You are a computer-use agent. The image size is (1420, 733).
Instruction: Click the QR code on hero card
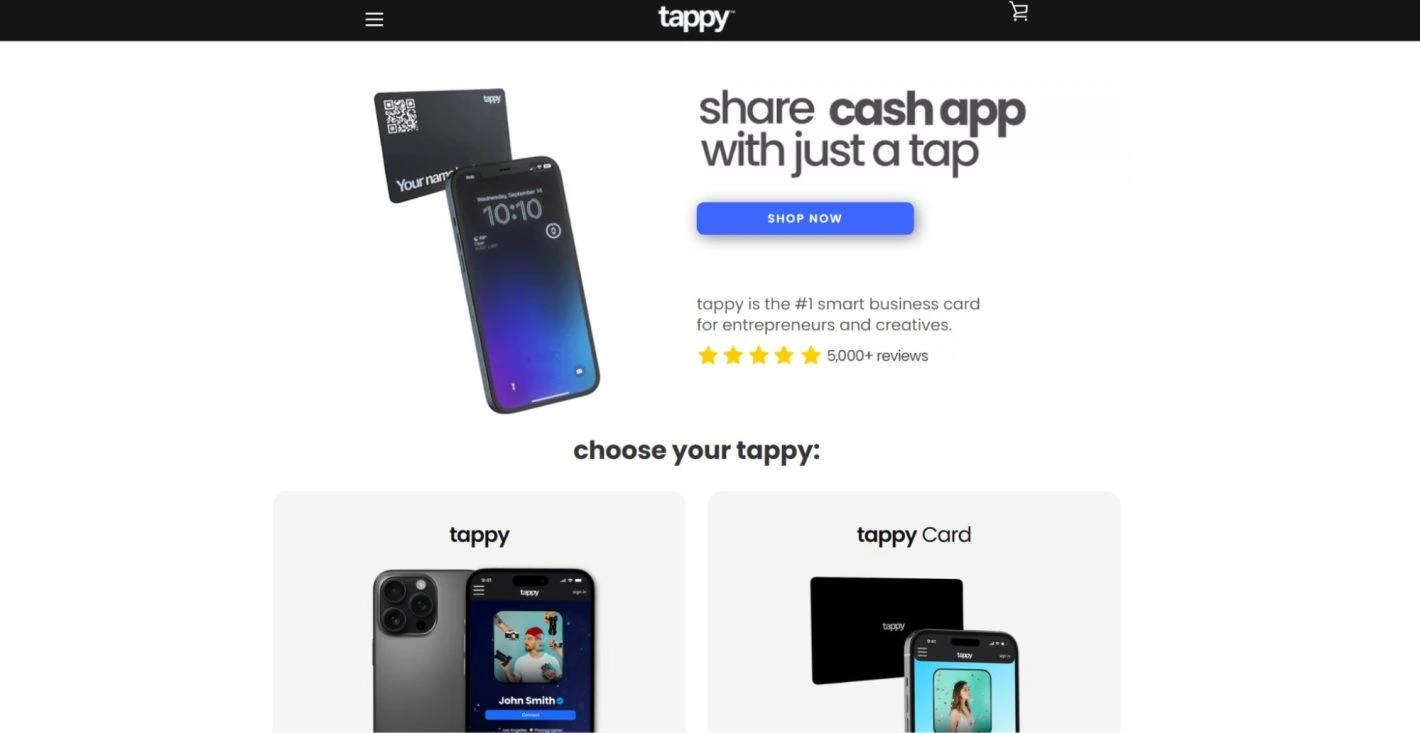pos(400,115)
